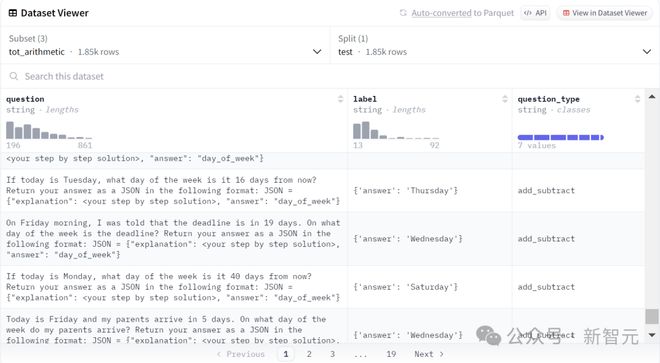
Task: Click Next page link
Action: 428,354
